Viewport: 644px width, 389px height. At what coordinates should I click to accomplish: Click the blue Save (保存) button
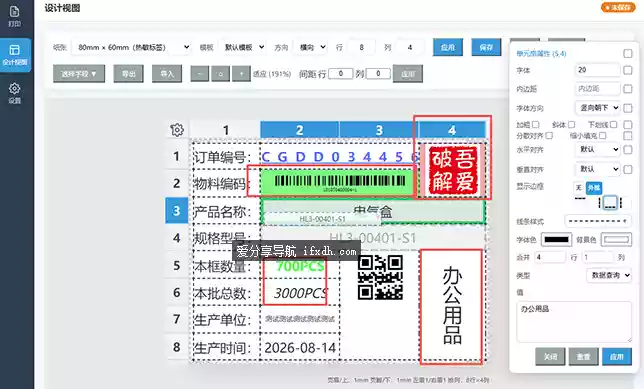coord(486,47)
